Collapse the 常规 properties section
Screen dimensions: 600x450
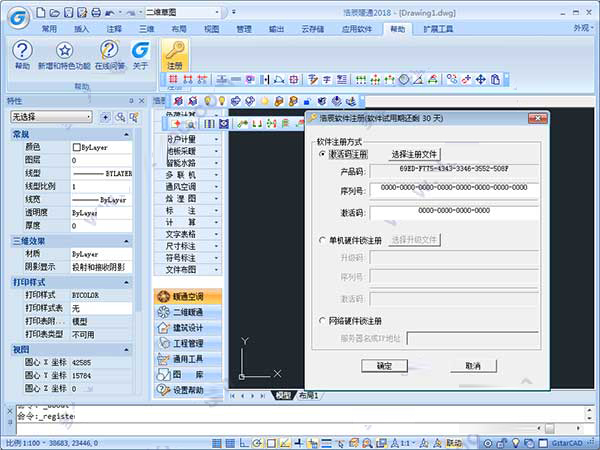[x=126, y=134]
